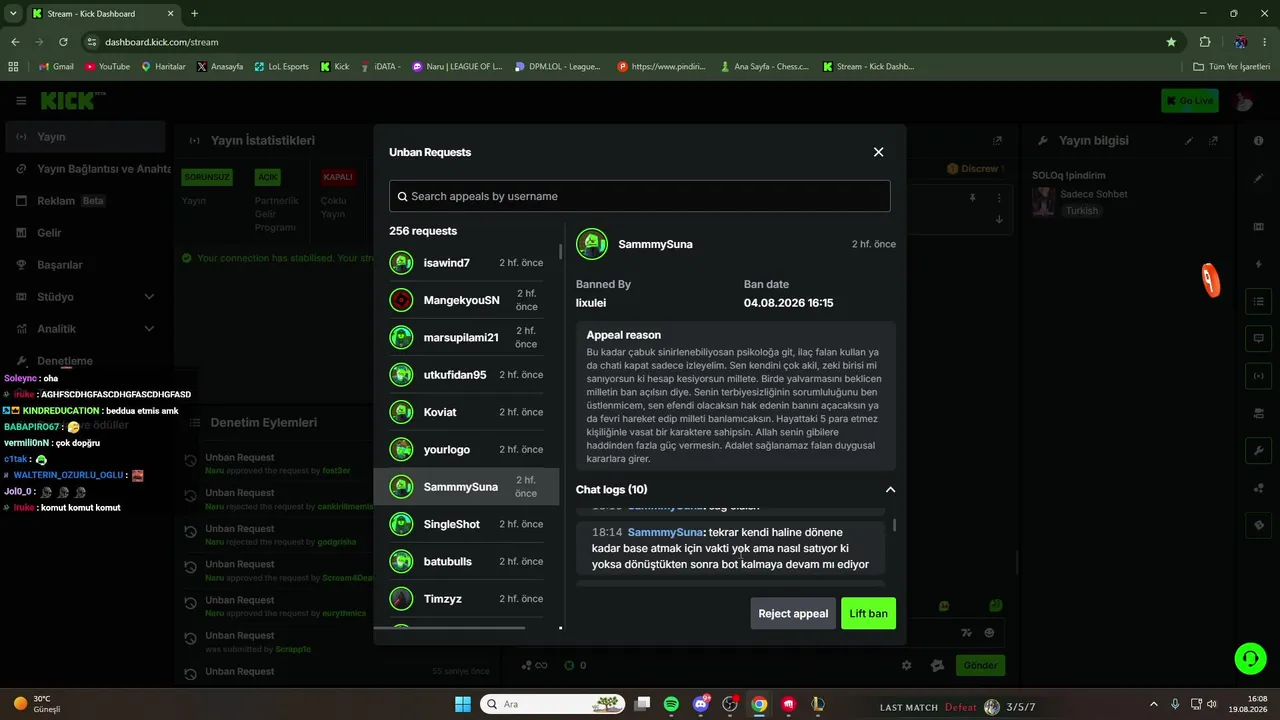1280x720 pixels.
Task: Open chat settings gear icon
Action: (907, 665)
